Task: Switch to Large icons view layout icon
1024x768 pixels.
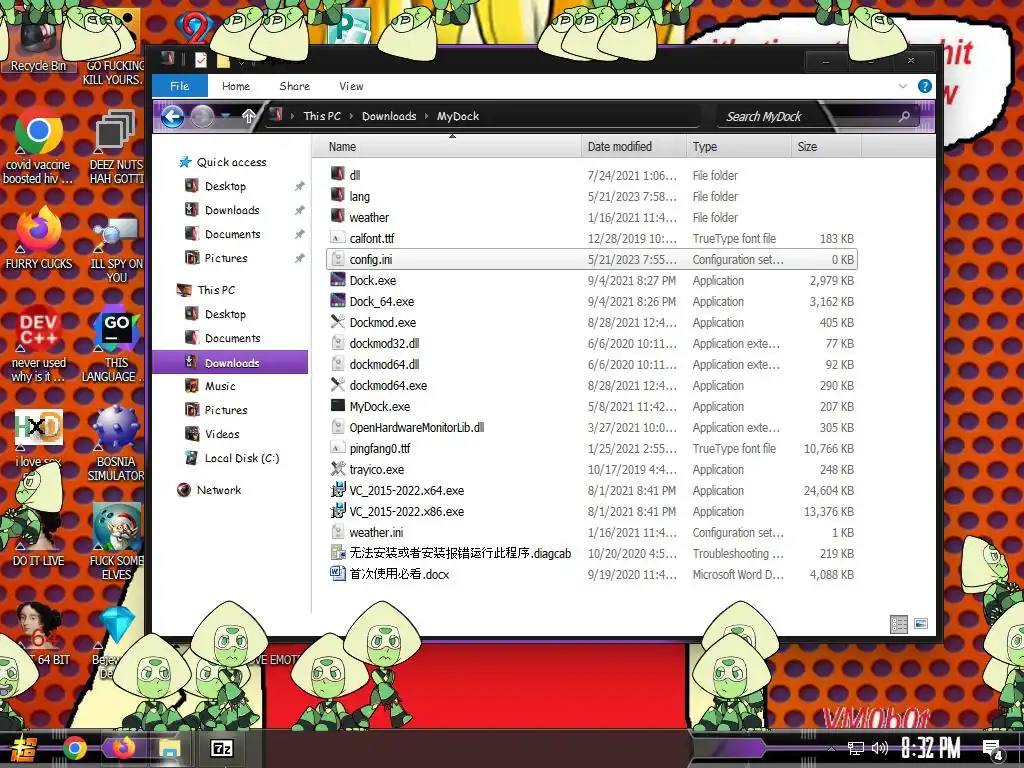Action: 921,624
